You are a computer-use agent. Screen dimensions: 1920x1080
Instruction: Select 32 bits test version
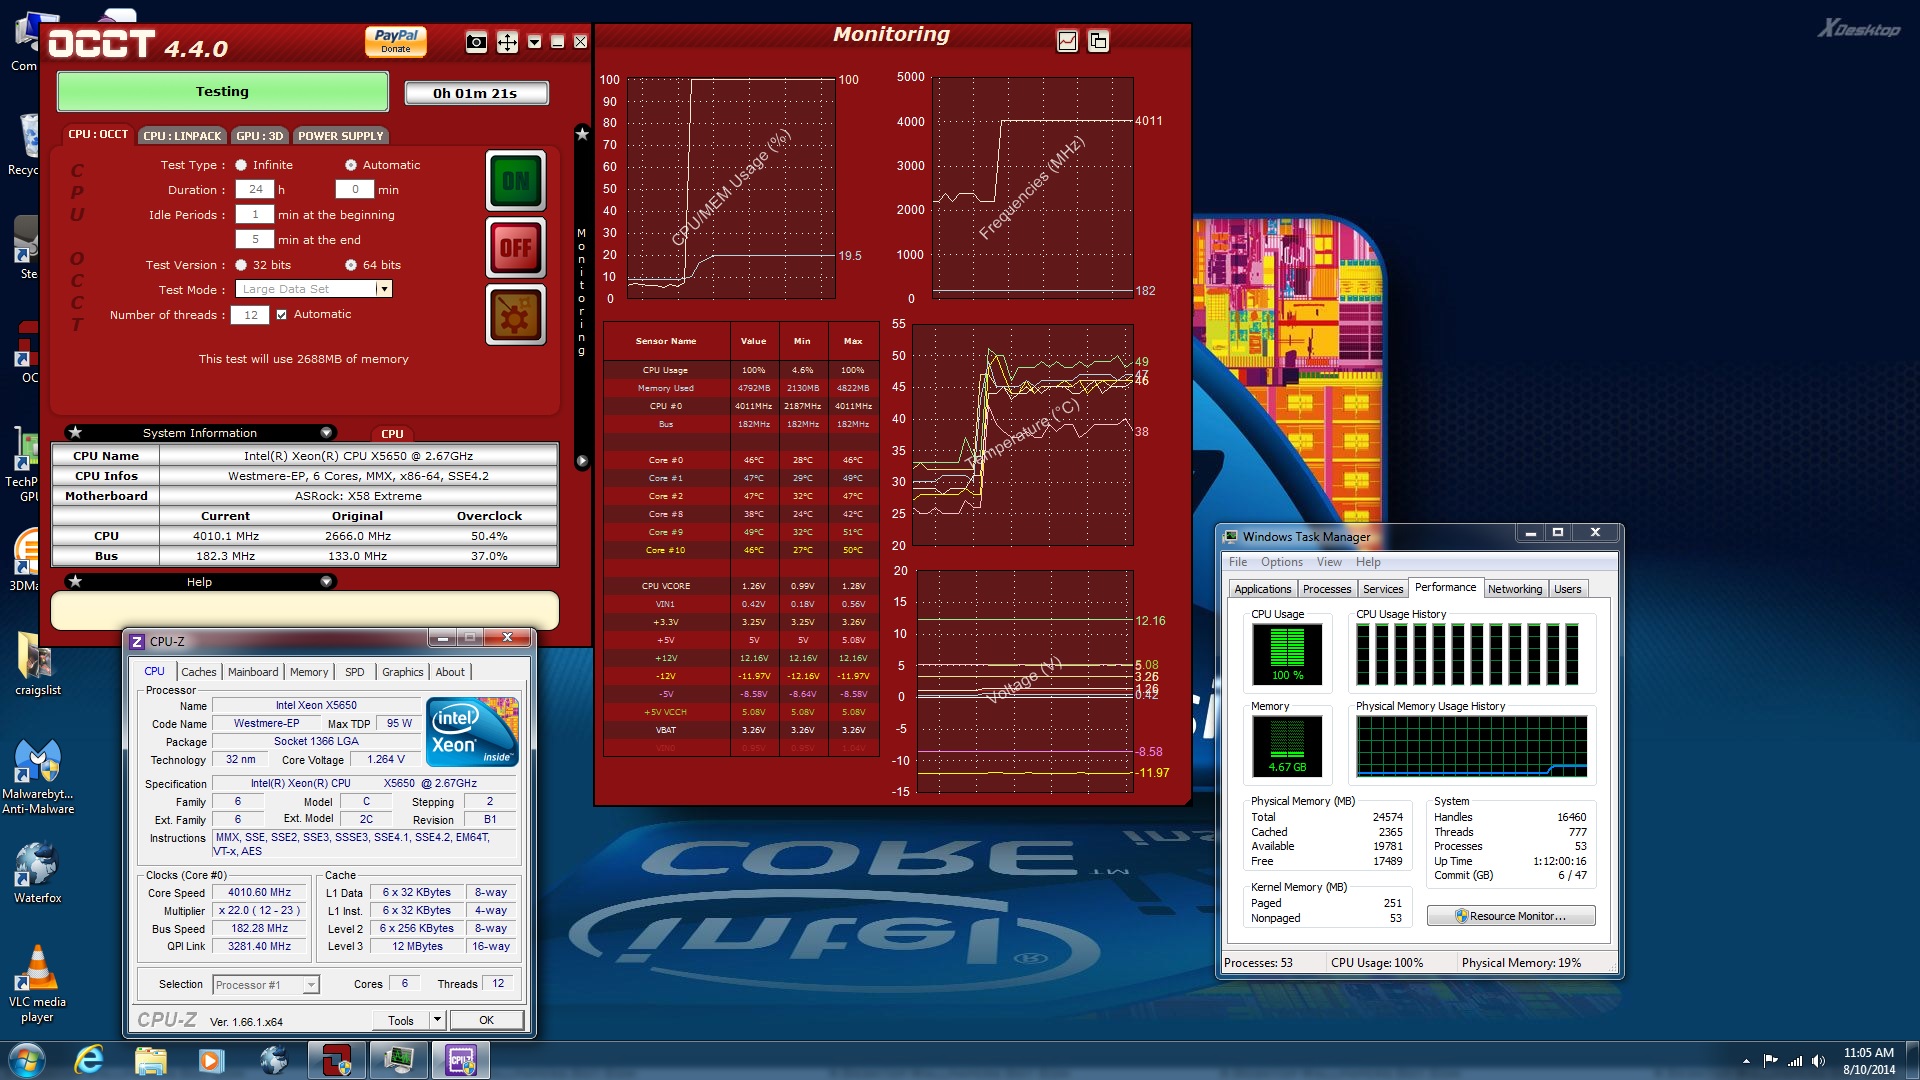[x=241, y=265]
